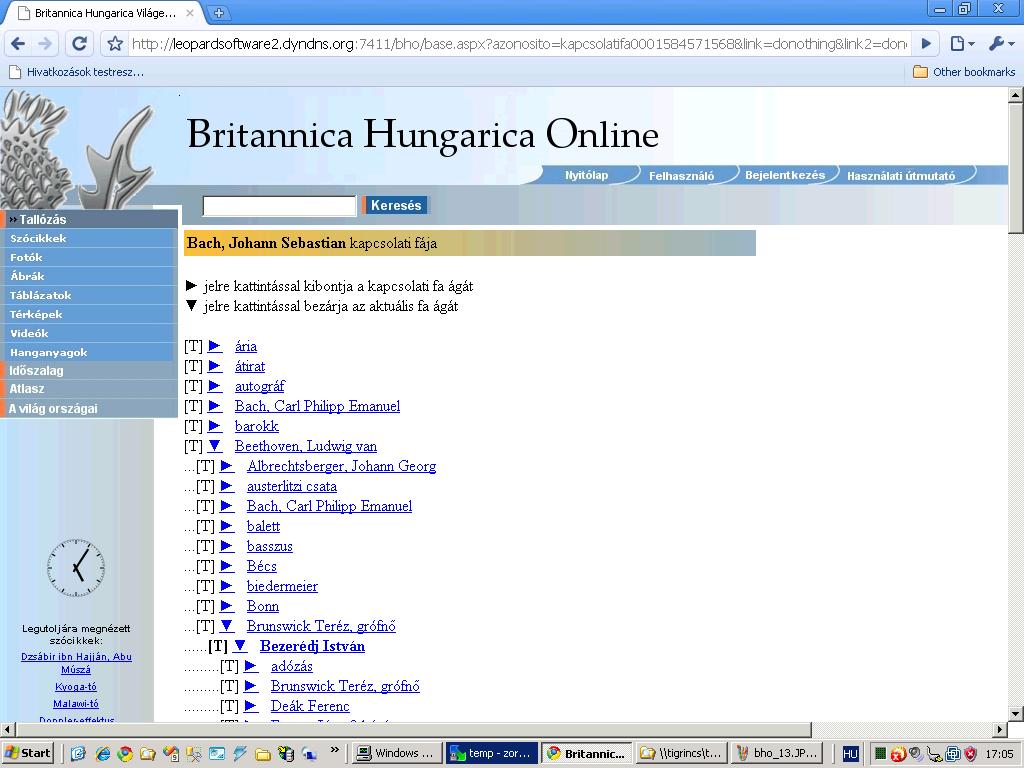Select Hanganyagok in the sidebar
The width and height of the screenshot is (1024, 768).
[x=89, y=352]
